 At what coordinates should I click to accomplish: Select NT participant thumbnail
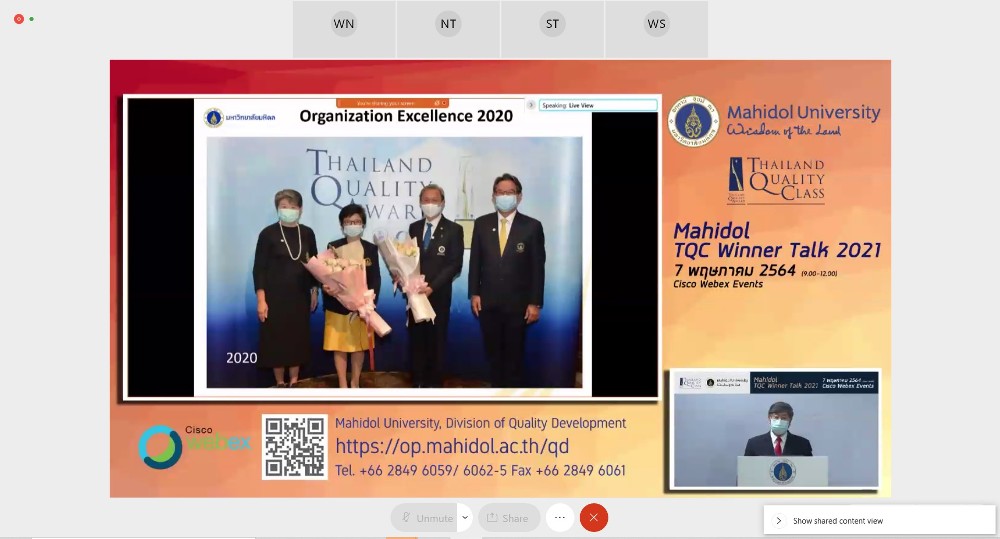pyautogui.click(x=448, y=25)
